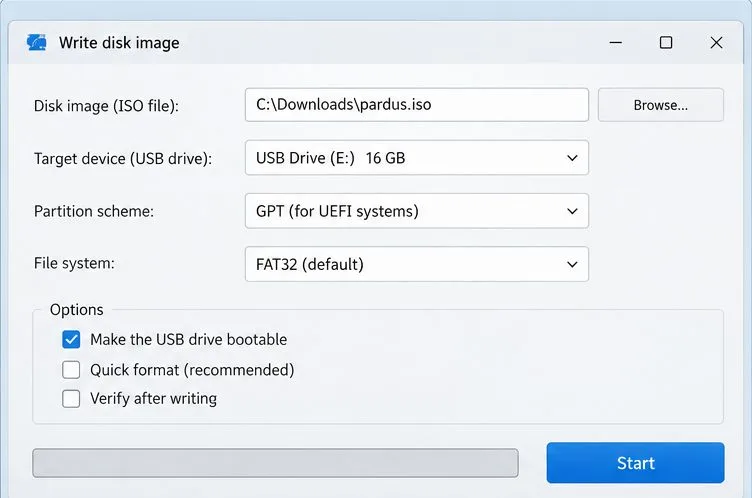Click the 'Target device (USB drive):' label
Image resolution: width=752 pixels, height=498 pixels.
click(x=123, y=158)
